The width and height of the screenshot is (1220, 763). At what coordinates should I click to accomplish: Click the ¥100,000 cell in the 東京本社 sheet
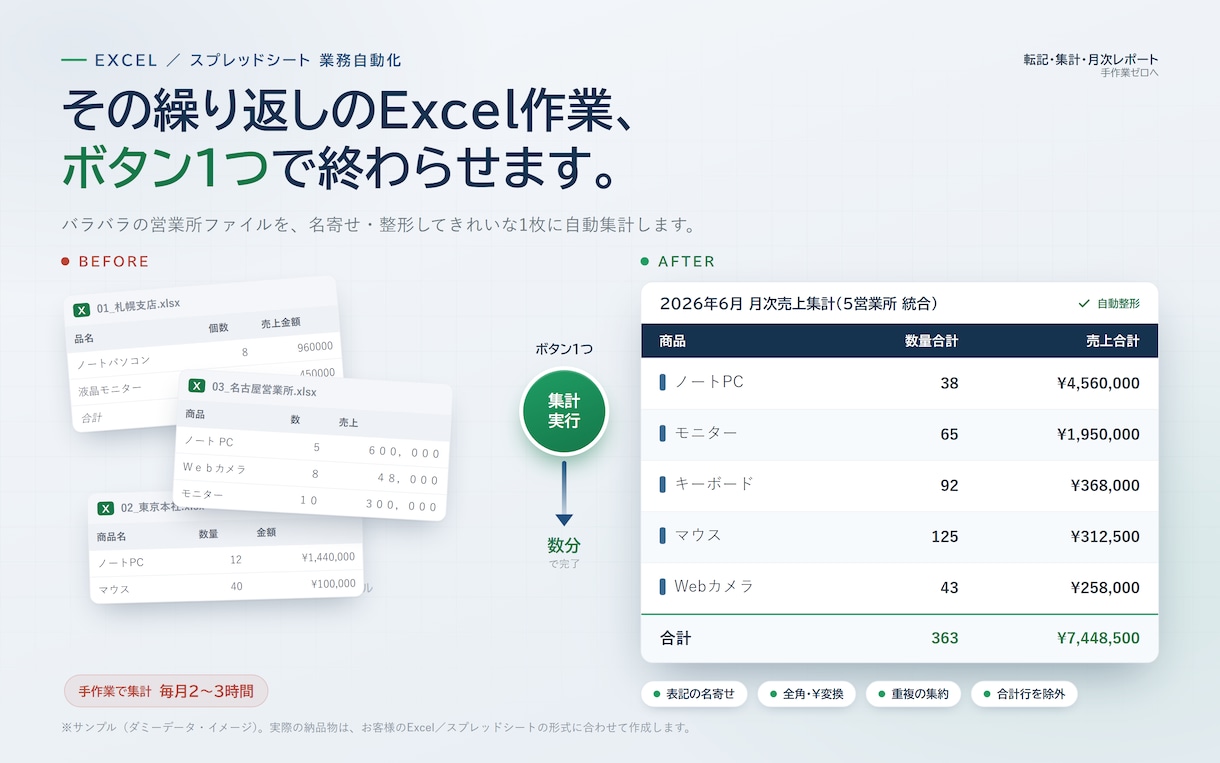333,584
